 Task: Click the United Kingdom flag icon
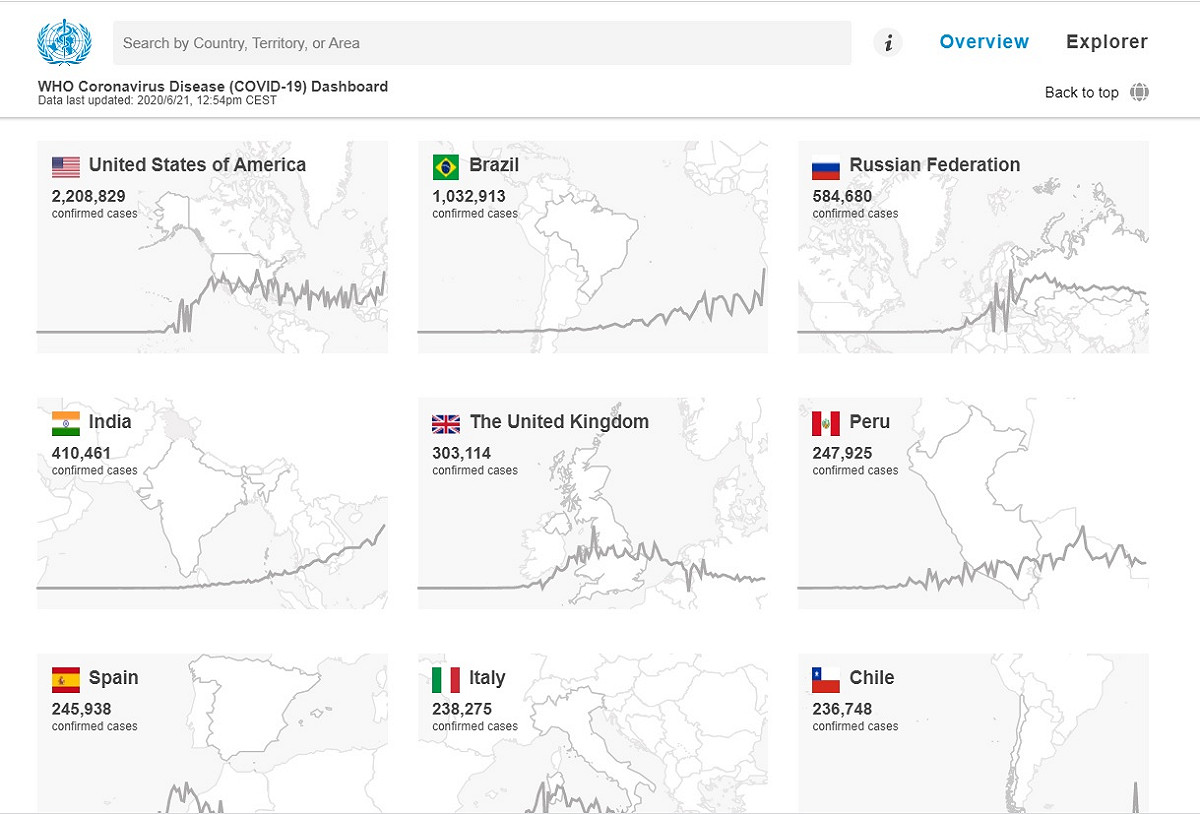coord(446,423)
